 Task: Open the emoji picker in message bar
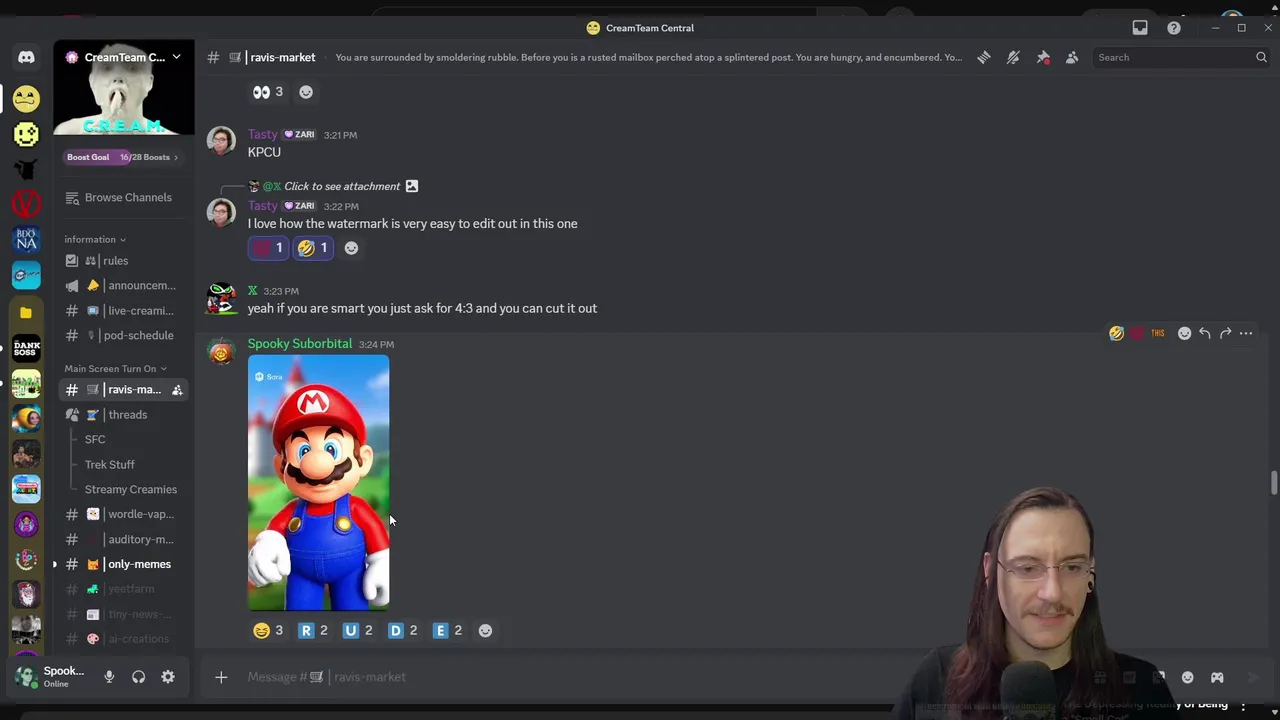pyautogui.click(x=1187, y=677)
